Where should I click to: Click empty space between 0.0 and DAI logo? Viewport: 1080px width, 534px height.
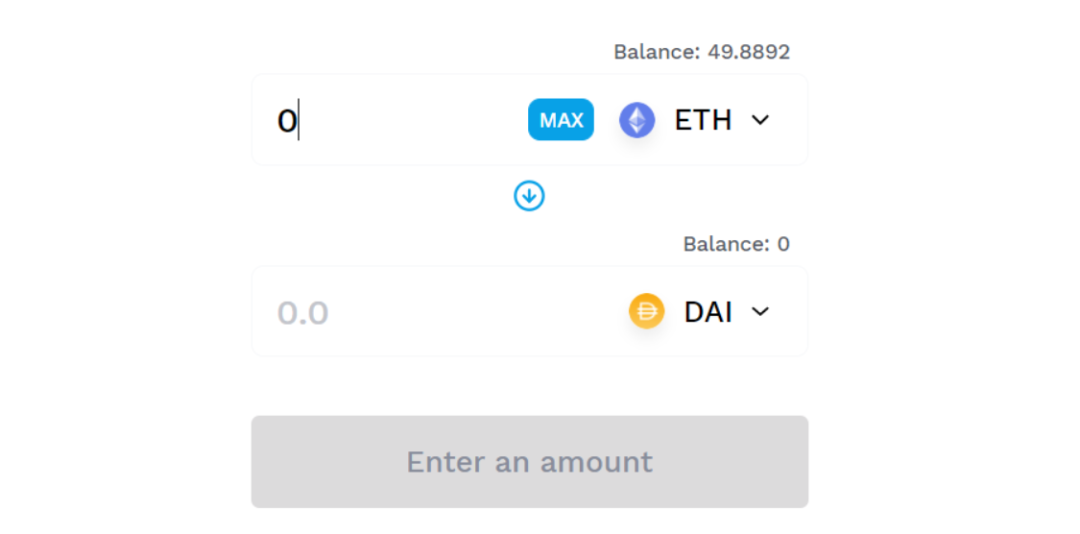click(x=475, y=312)
